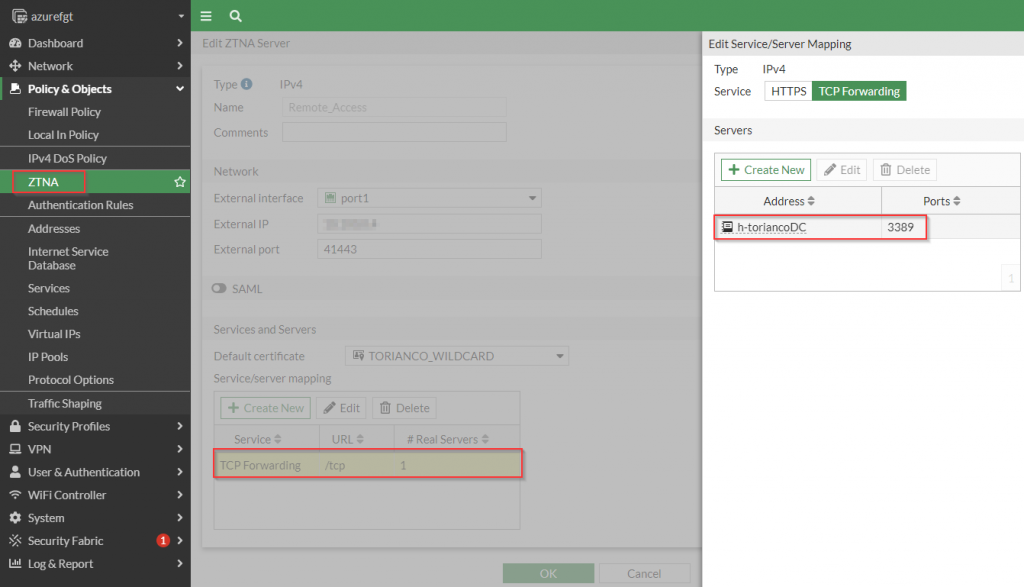The height and width of the screenshot is (587, 1024).
Task: Toggle the SAML switch
Action: click(x=219, y=289)
